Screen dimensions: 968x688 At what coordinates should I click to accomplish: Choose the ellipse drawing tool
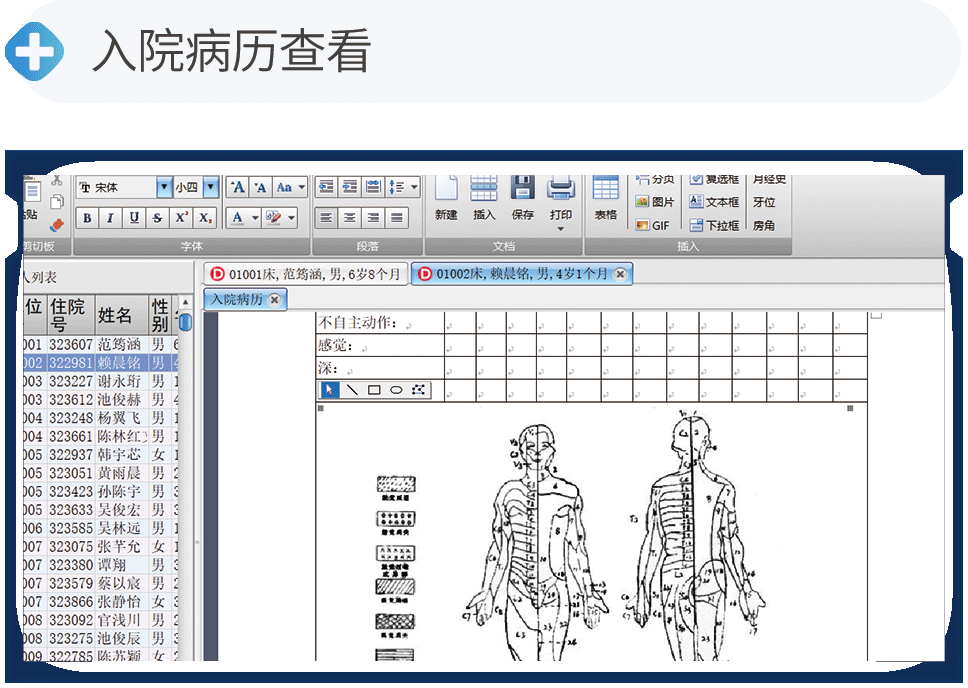click(396, 390)
